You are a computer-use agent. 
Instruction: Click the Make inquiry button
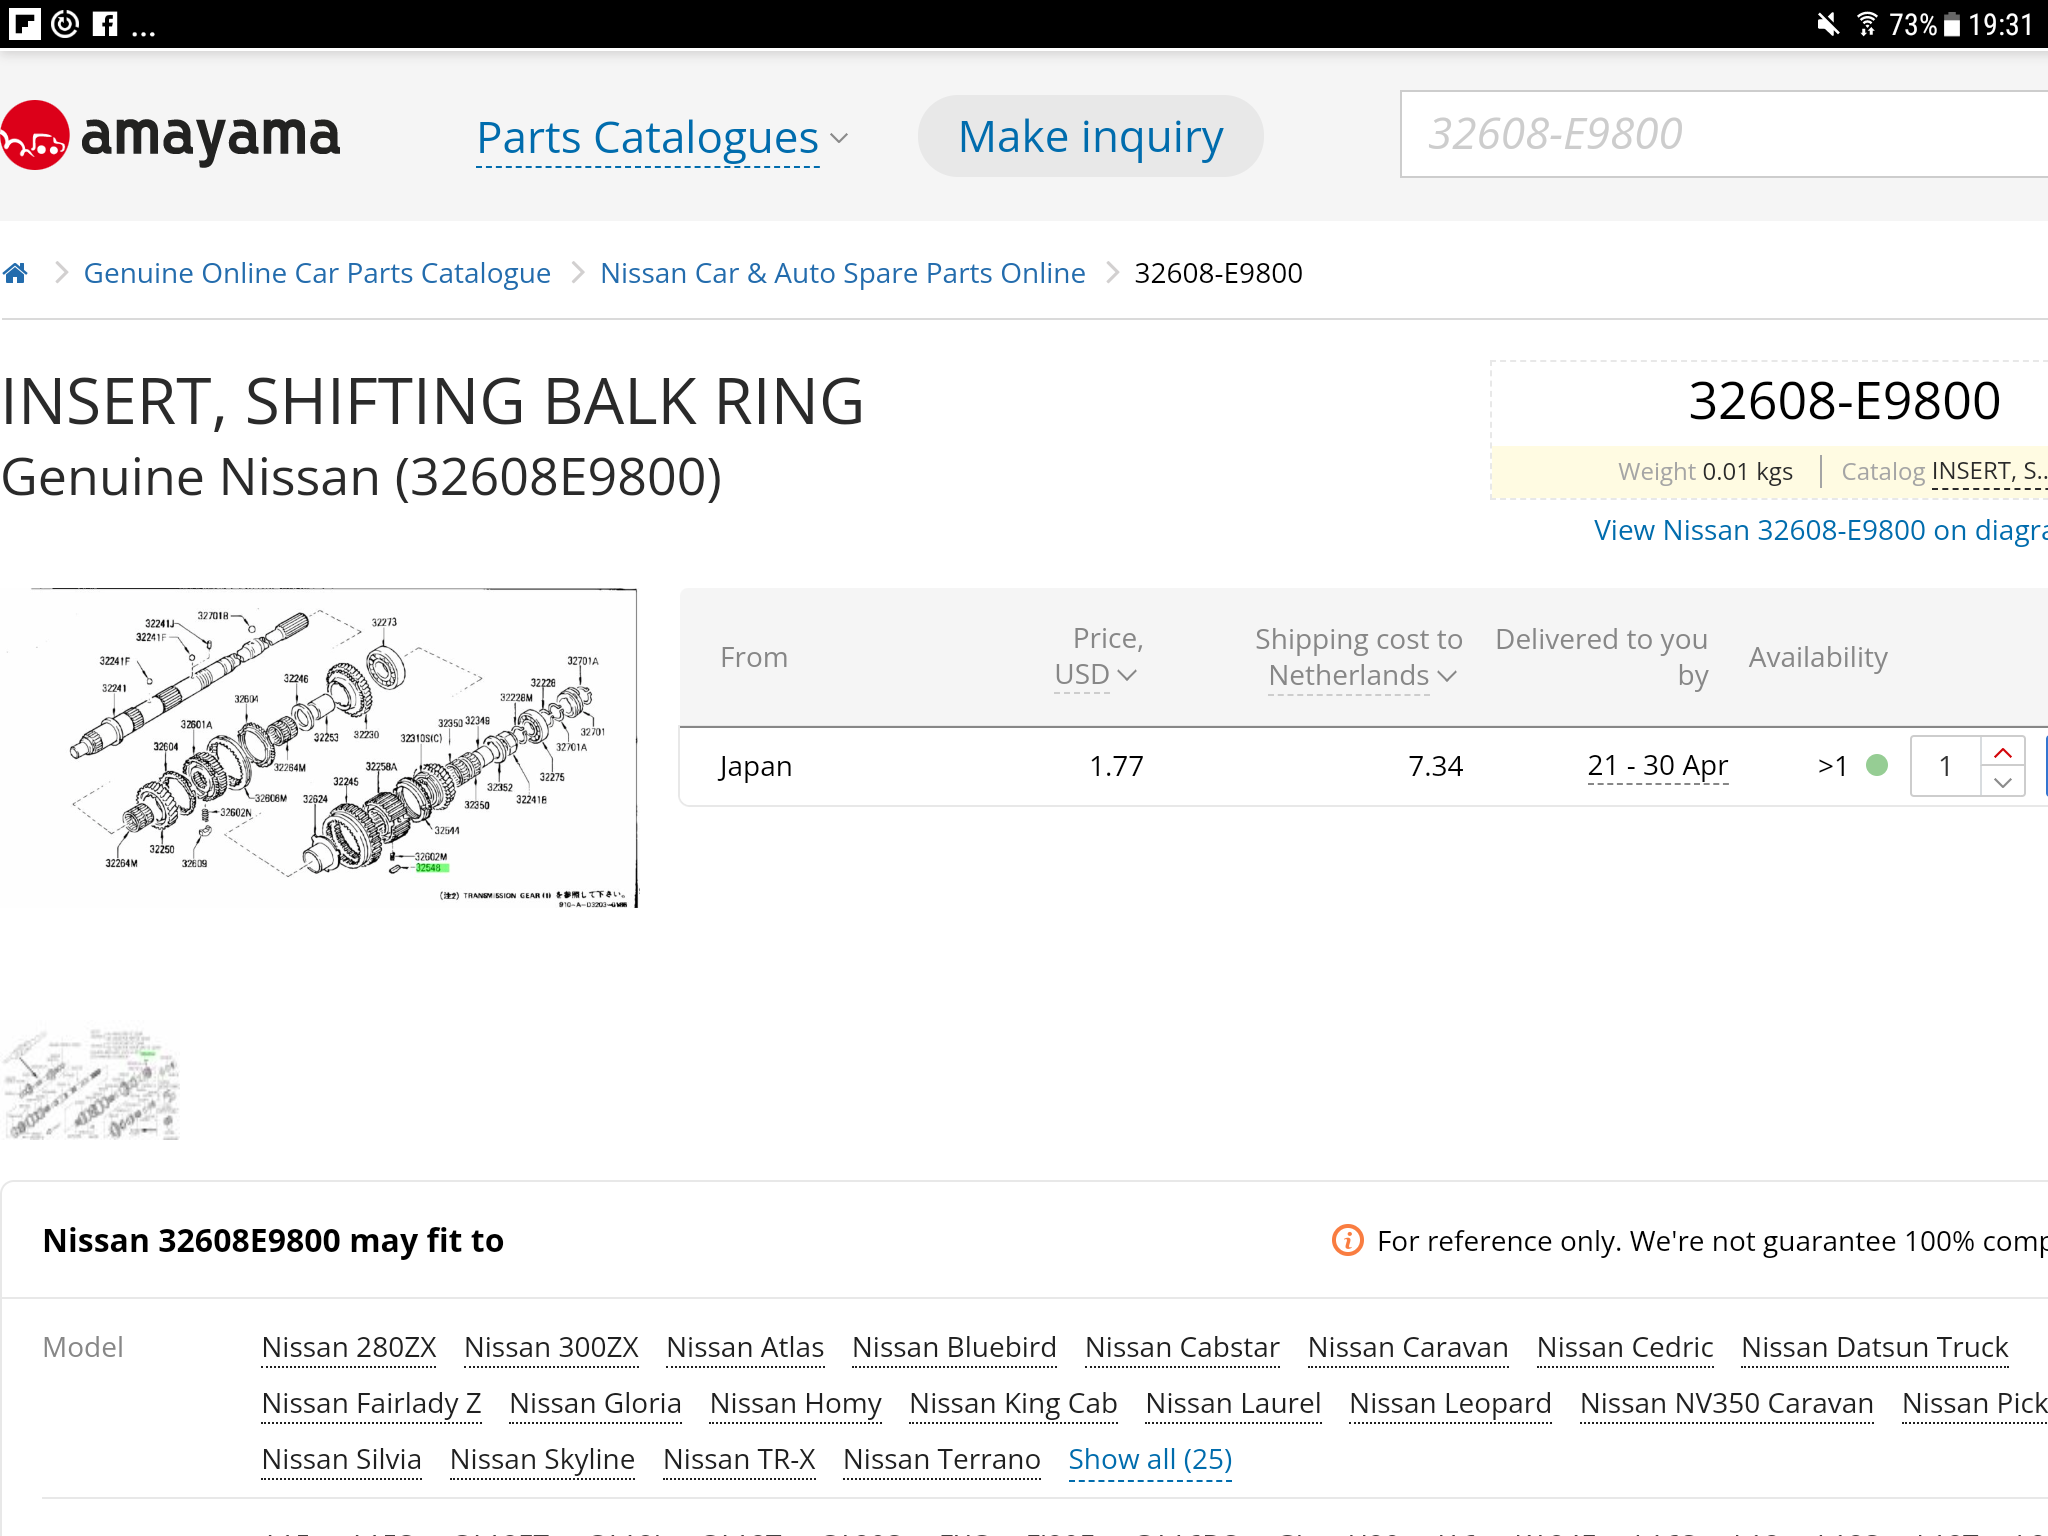click(1090, 136)
